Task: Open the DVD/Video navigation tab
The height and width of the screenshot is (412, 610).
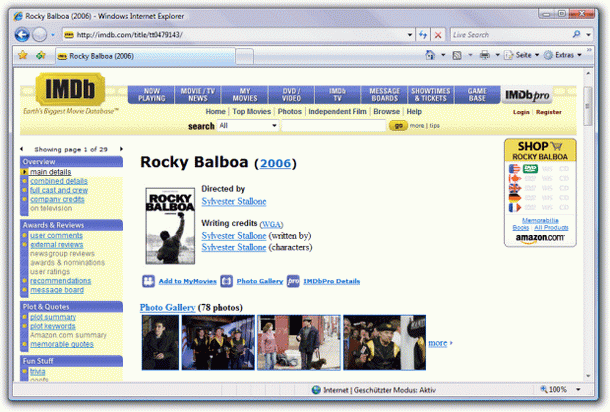Action: (291, 95)
